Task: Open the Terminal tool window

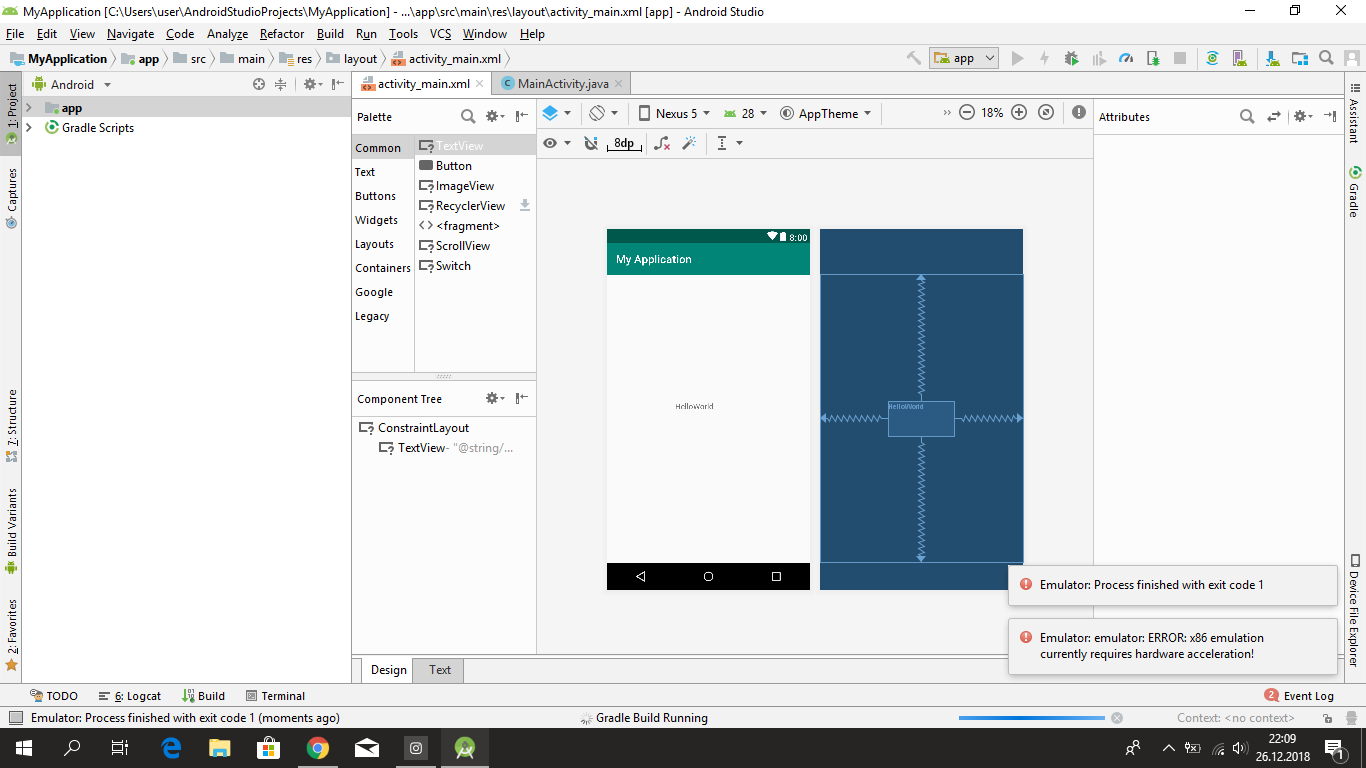Action: point(274,696)
